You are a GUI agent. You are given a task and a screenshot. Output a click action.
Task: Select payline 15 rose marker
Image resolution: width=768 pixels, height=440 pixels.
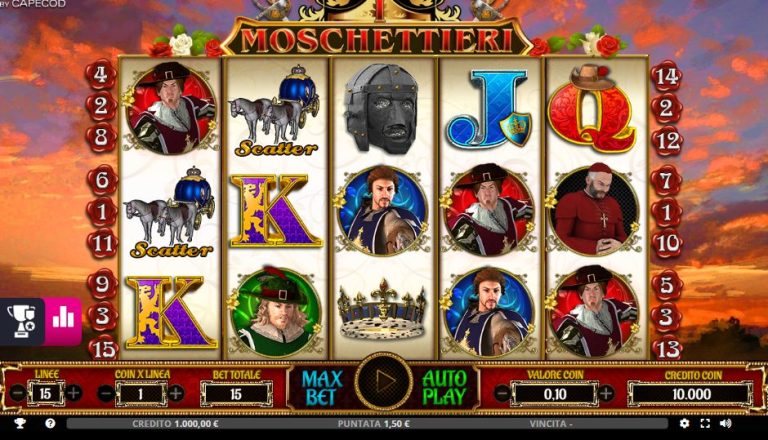(x=103, y=348)
